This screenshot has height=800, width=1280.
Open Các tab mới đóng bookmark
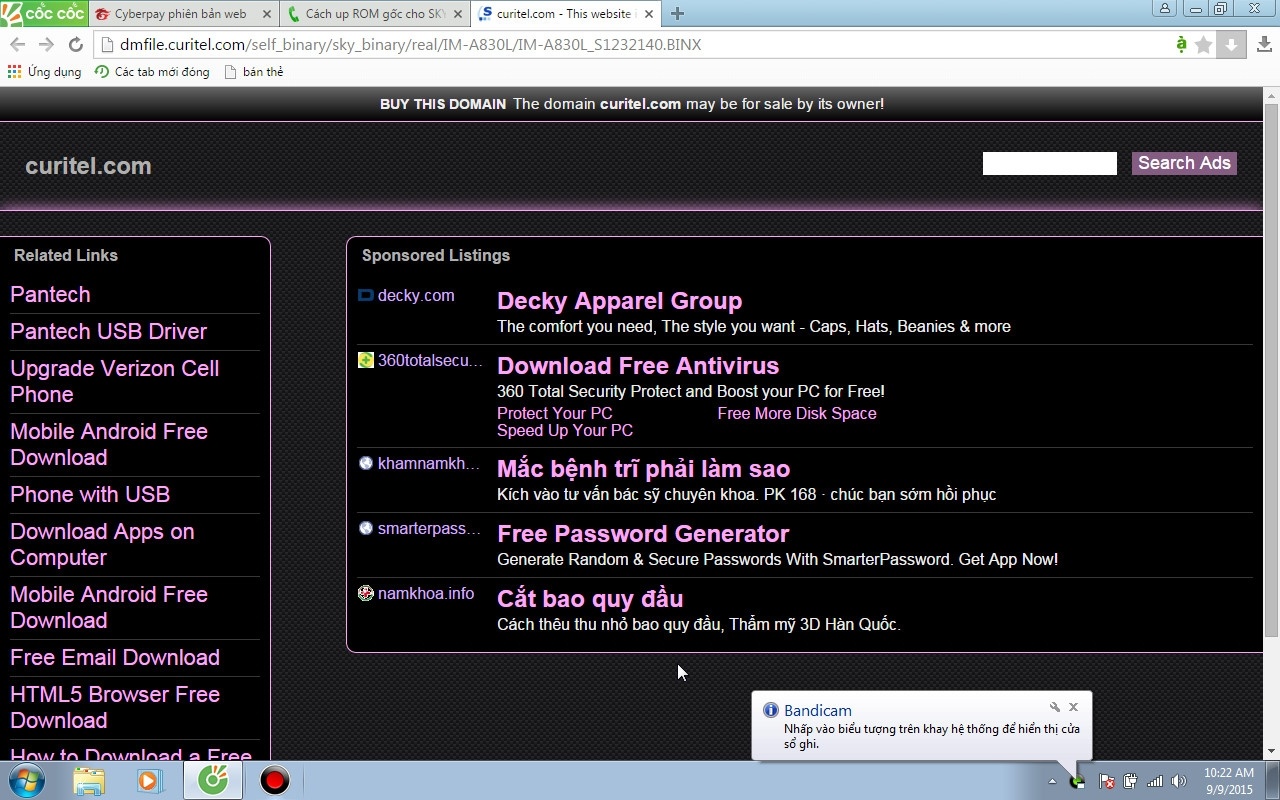[152, 72]
